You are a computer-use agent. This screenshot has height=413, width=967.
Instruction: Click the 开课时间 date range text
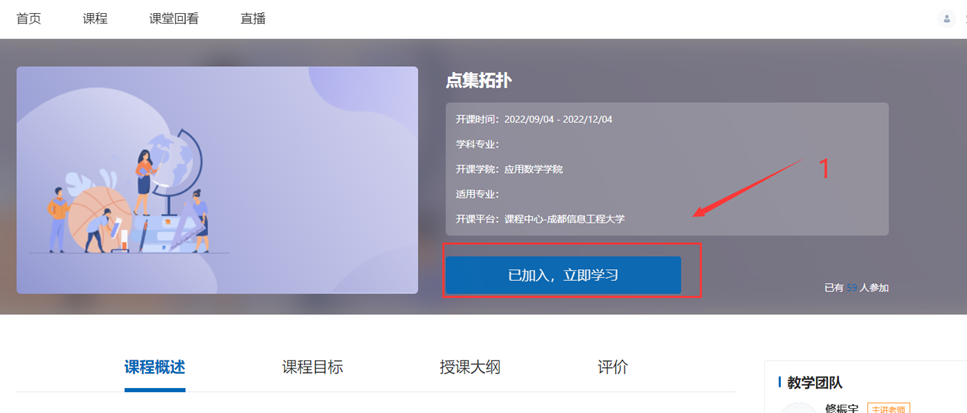pyautogui.click(x=557, y=119)
